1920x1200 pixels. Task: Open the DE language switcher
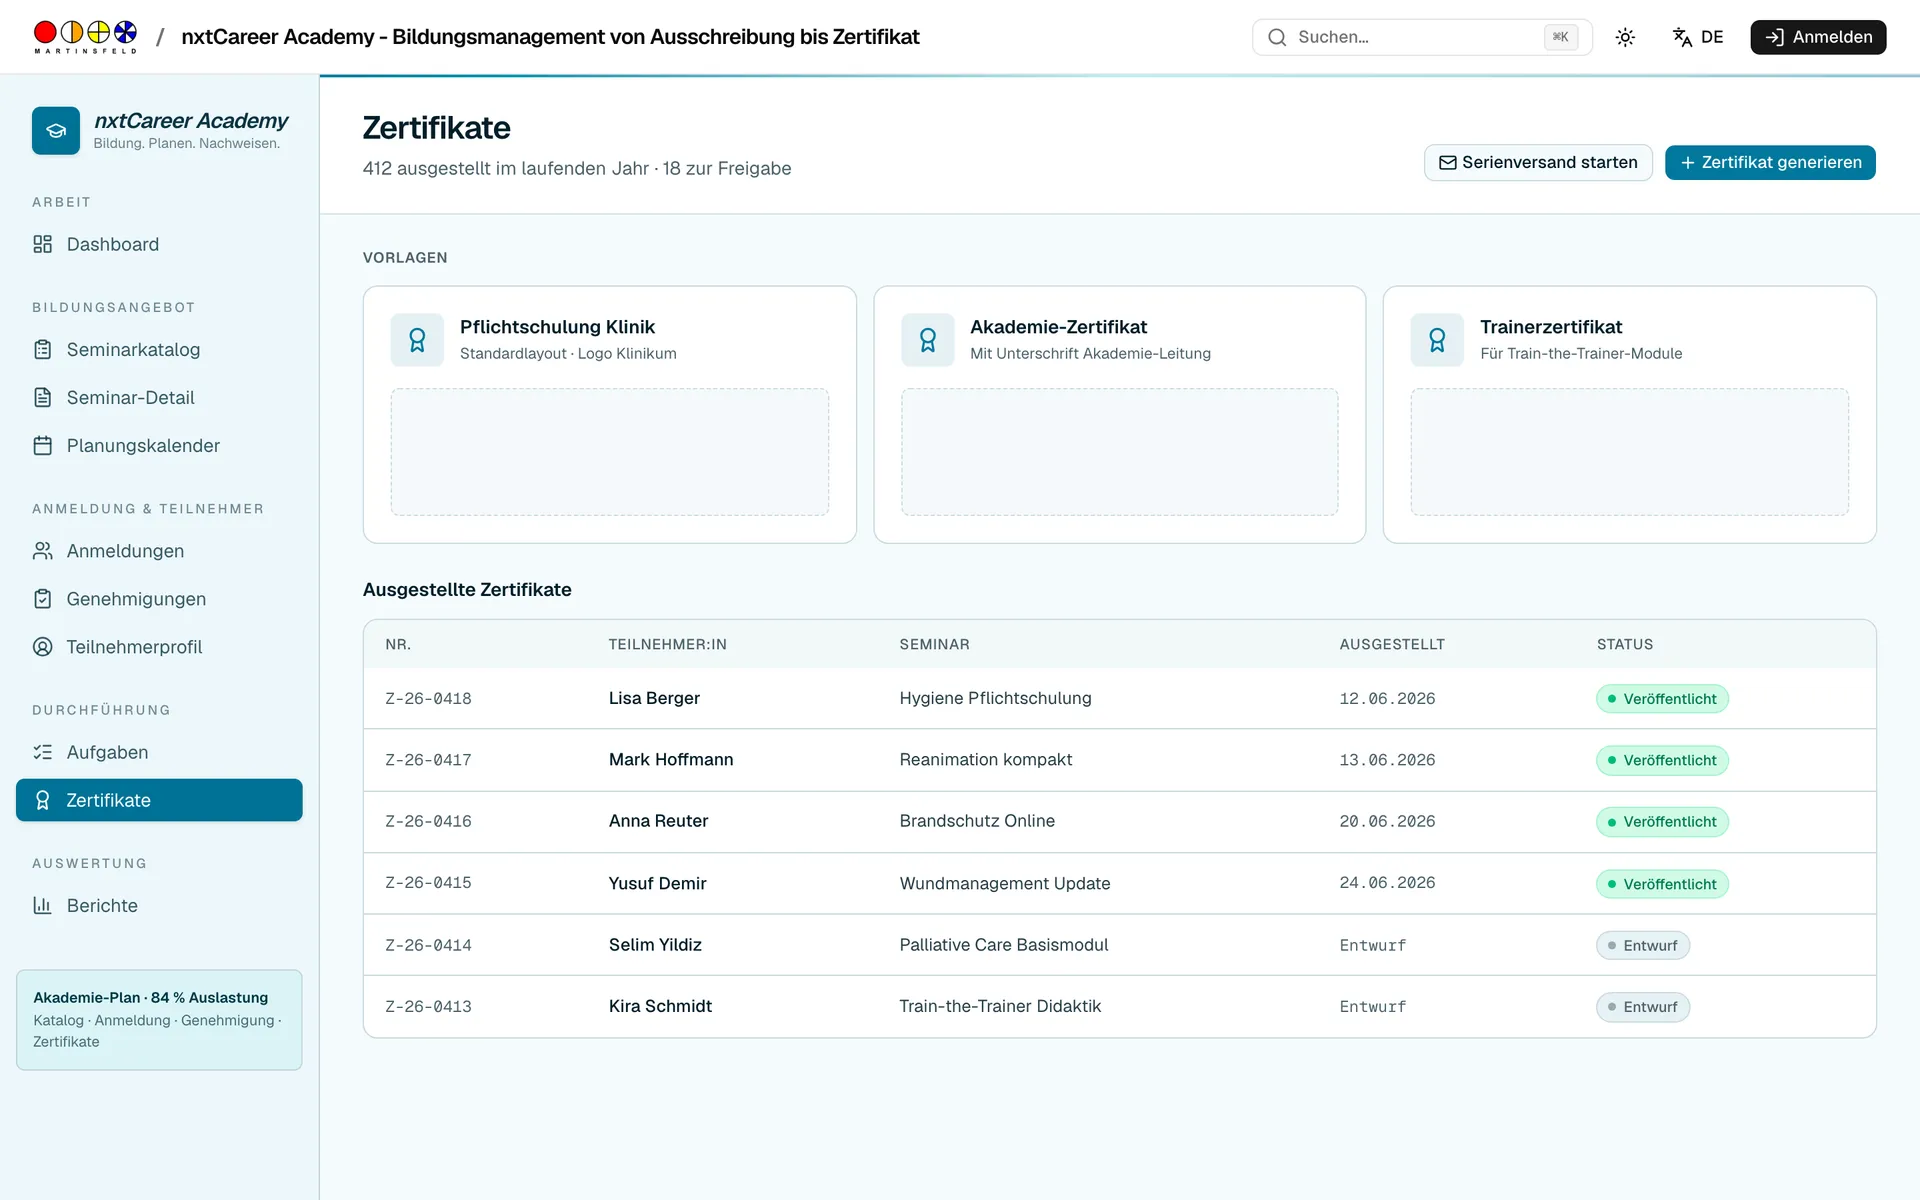pos(1698,37)
